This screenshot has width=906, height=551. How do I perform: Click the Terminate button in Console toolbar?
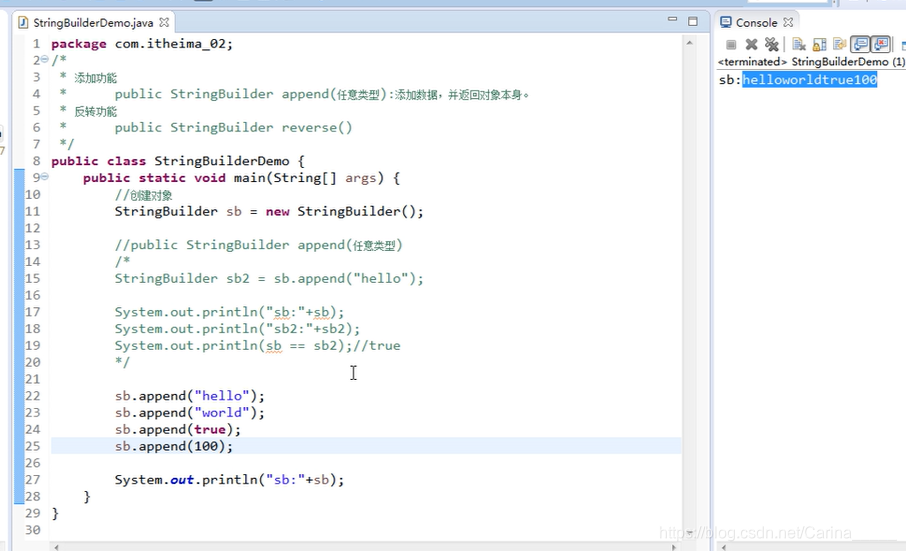[731, 44]
